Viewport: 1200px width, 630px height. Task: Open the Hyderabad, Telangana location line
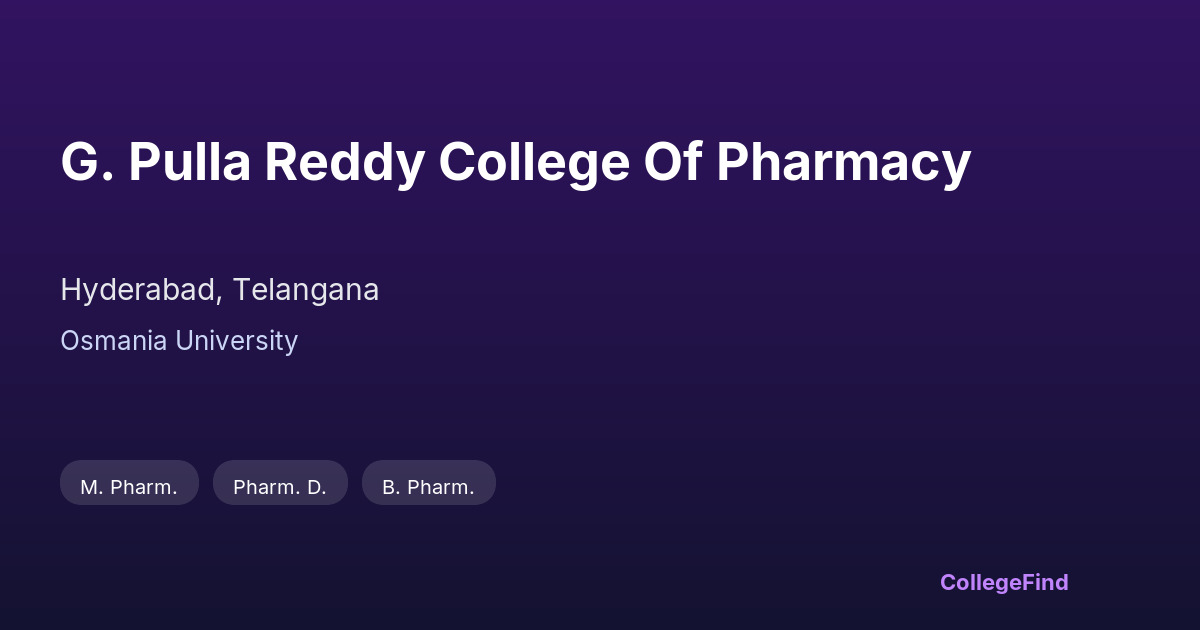click(219, 290)
